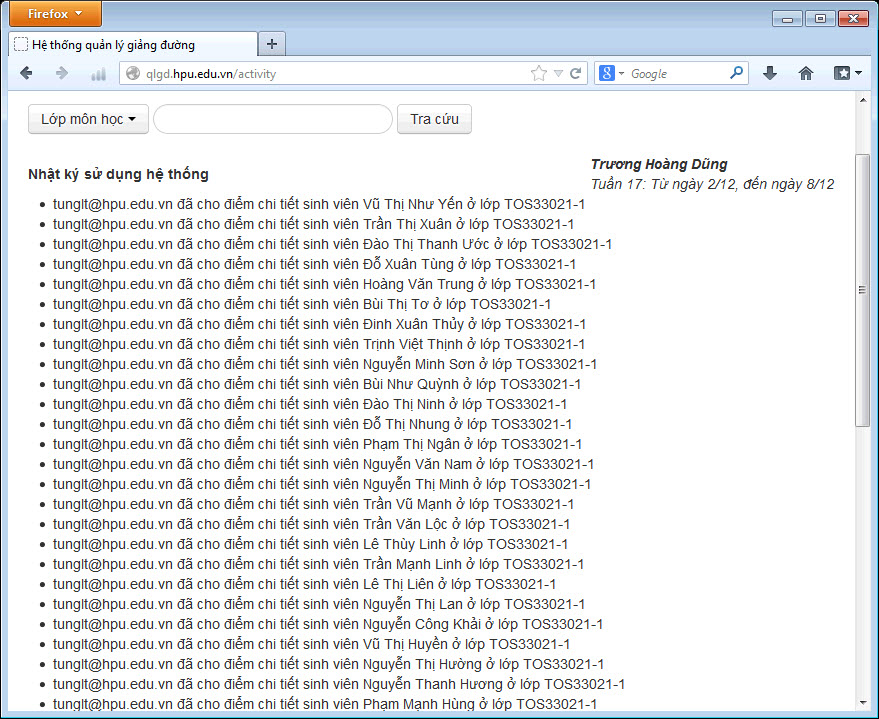Go back to the previous page
The height and width of the screenshot is (719, 879).
[x=27, y=73]
